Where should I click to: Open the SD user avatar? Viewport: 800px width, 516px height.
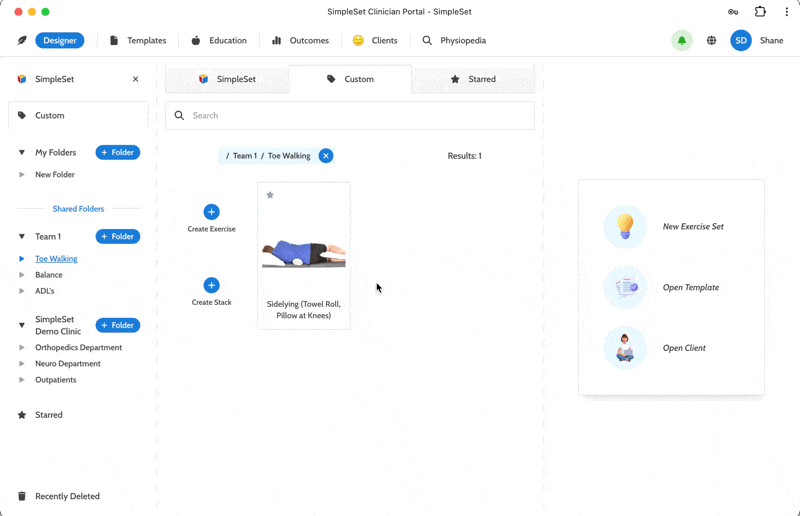[x=741, y=40]
